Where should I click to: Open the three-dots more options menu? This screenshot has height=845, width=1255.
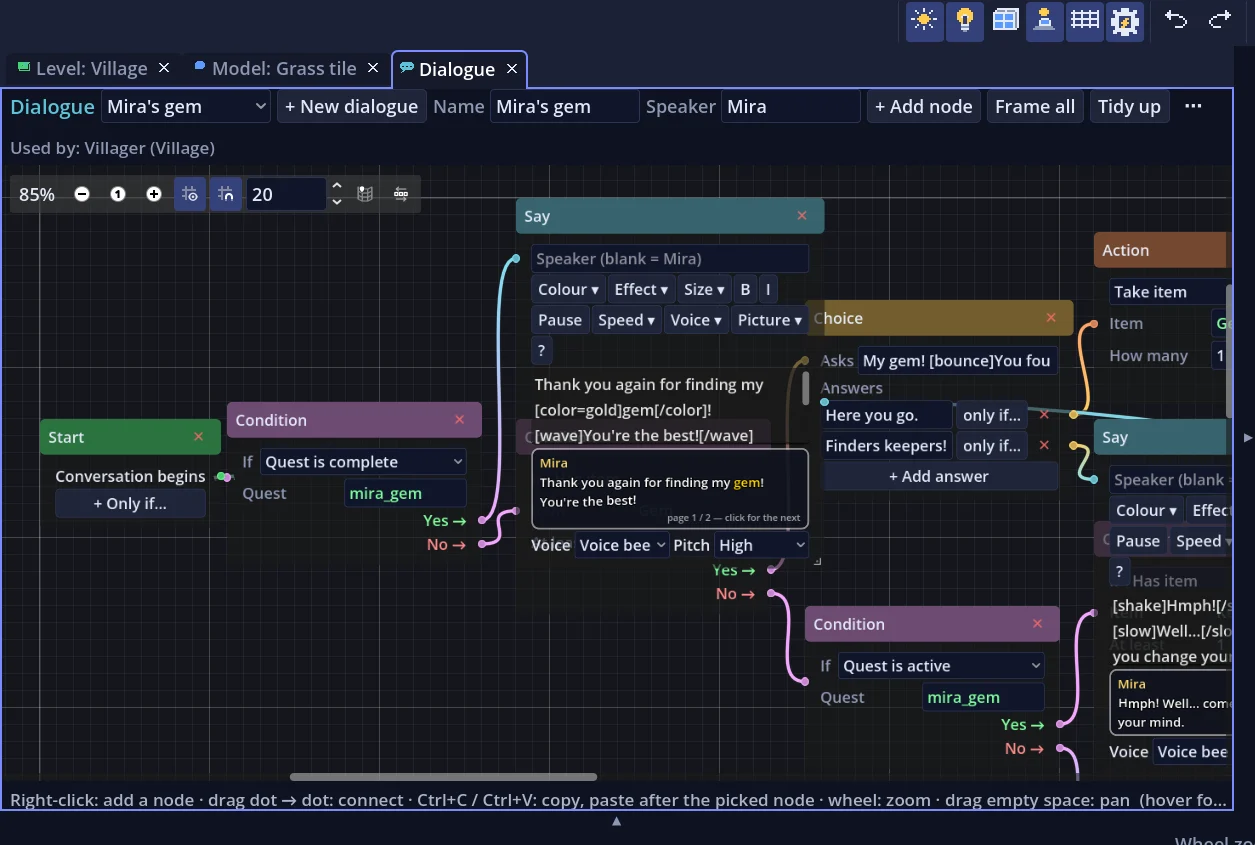point(1193,106)
